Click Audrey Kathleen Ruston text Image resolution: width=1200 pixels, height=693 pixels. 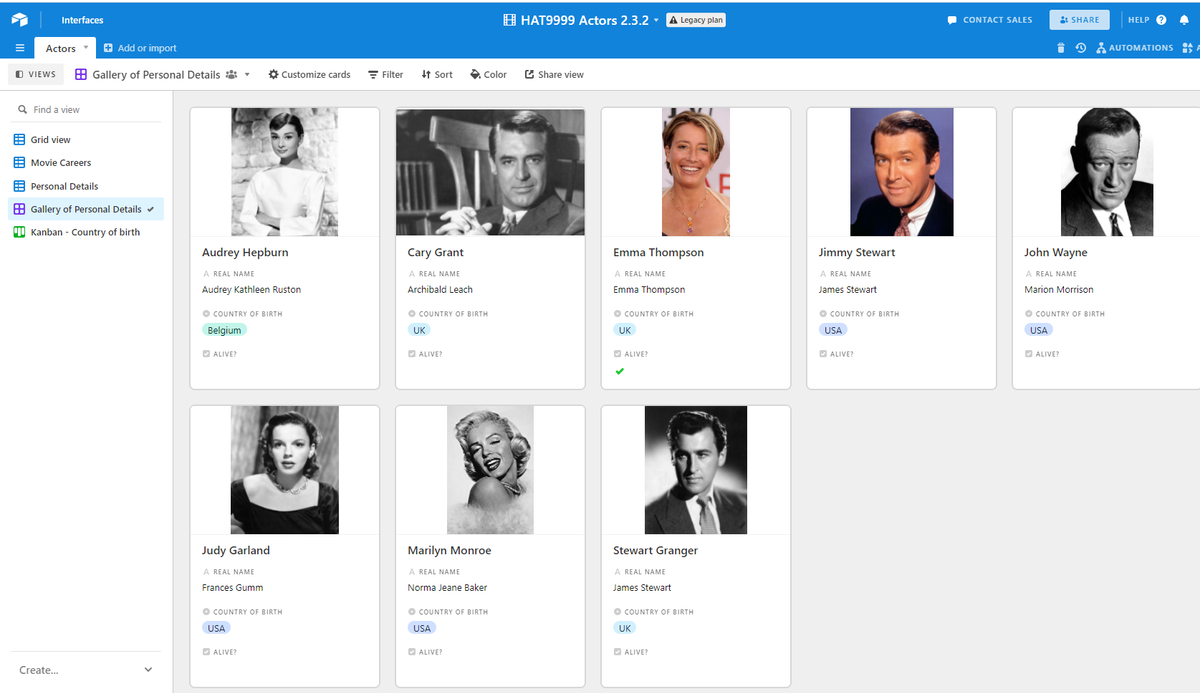pyautogui.click(x=251, y=290)
